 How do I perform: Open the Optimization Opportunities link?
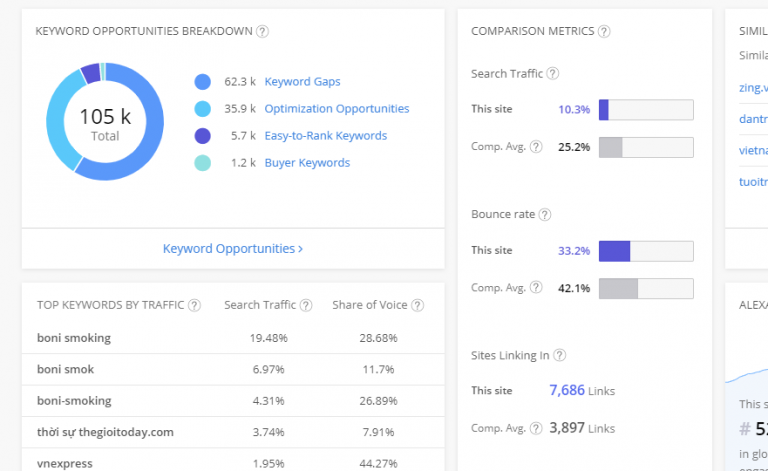(x=336, y=109)
